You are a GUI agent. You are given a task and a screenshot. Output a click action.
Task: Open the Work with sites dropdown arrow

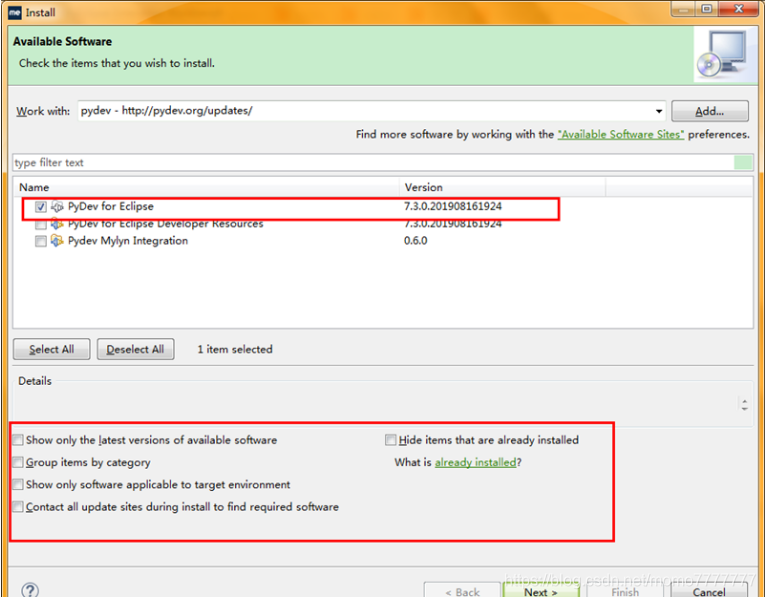tap(659, 111)
